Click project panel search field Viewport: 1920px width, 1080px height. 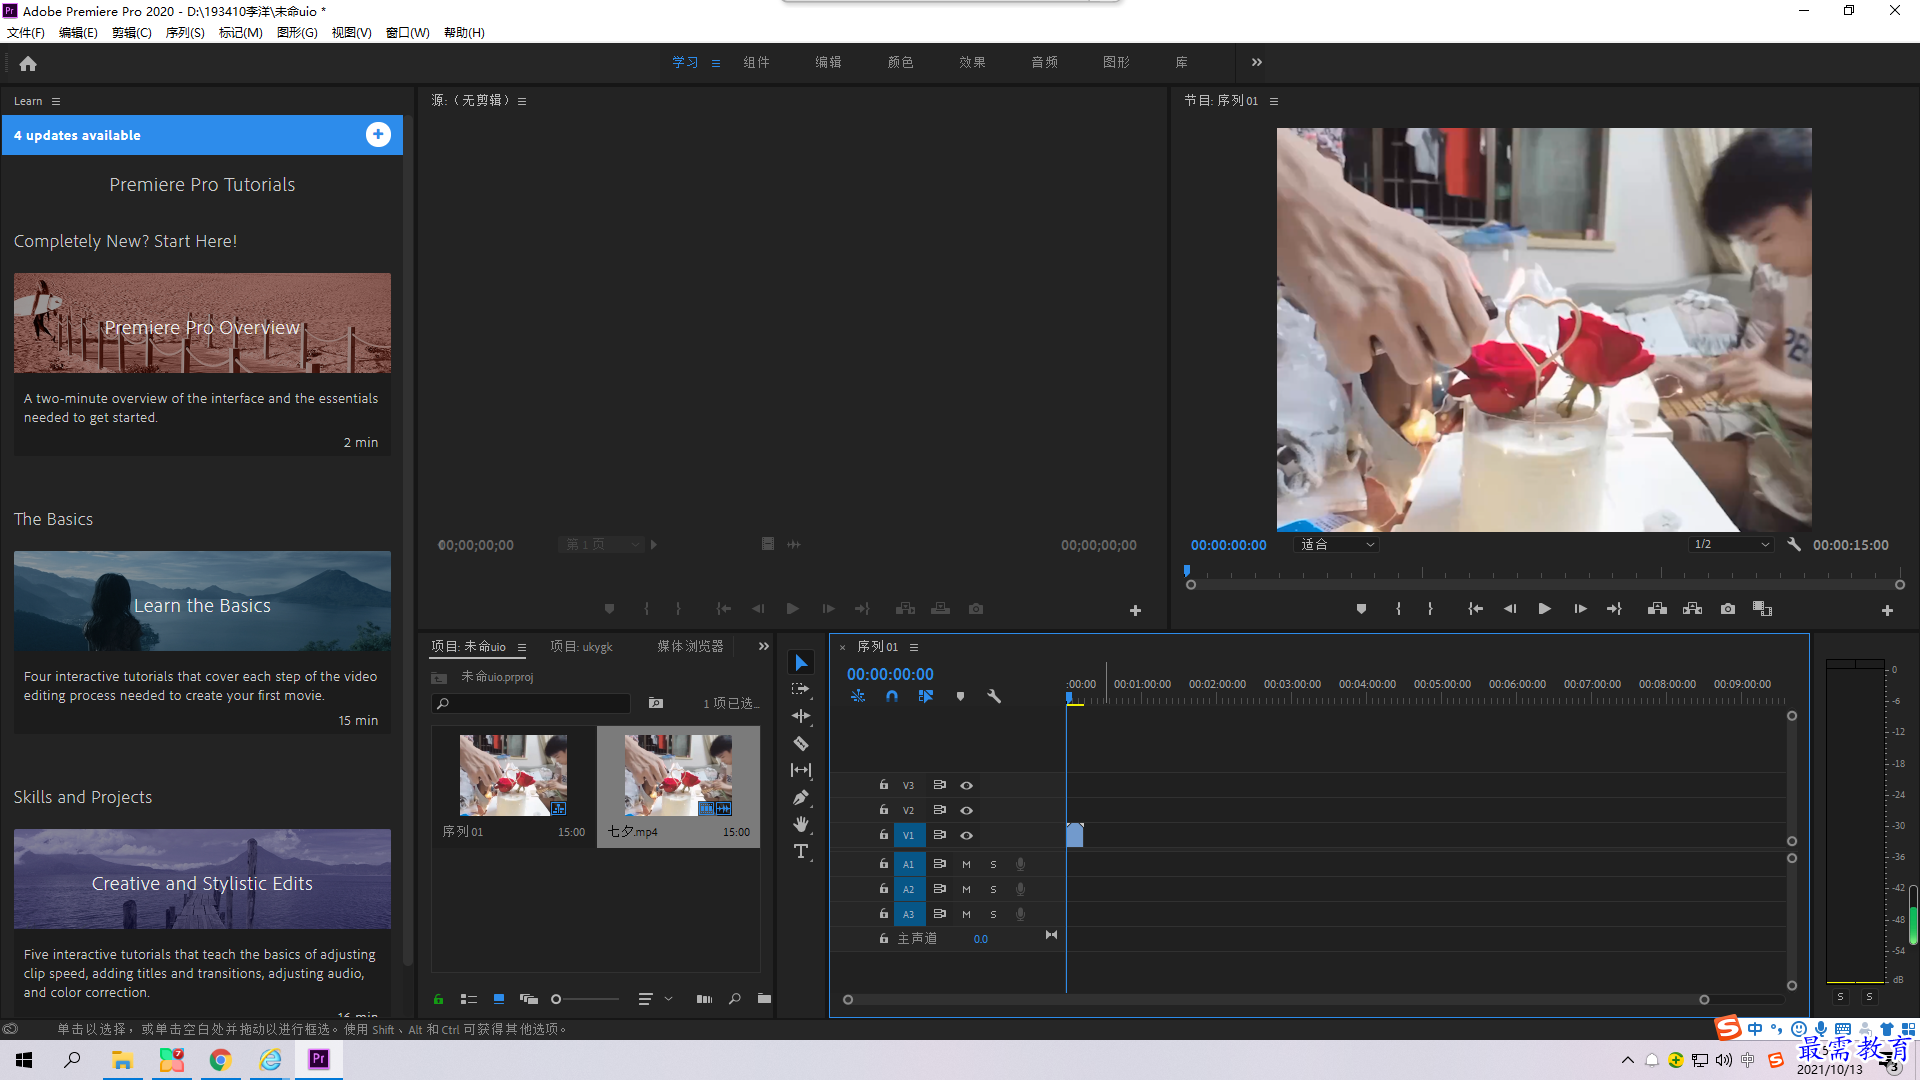[x=531, y=704]
